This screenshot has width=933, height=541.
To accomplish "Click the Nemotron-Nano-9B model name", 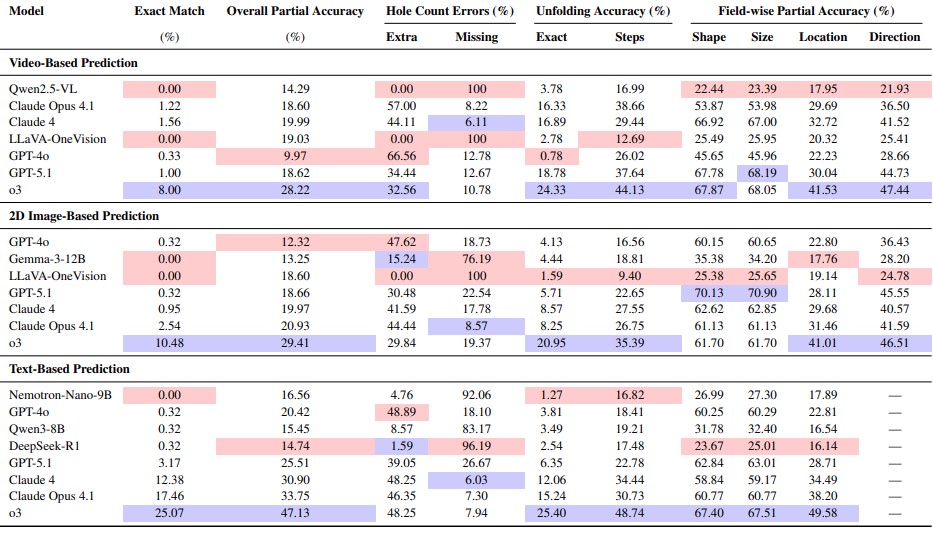I will [59, 396].
